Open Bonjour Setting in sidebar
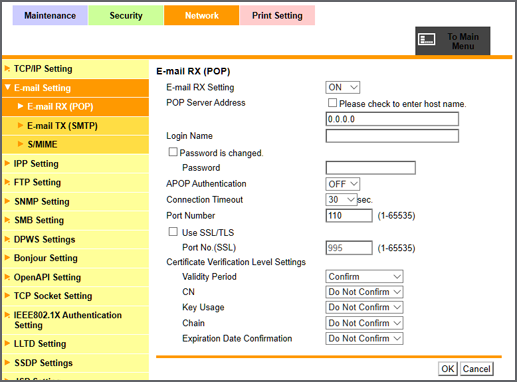Screen dimensions: 517x382 tap(75, 258)
